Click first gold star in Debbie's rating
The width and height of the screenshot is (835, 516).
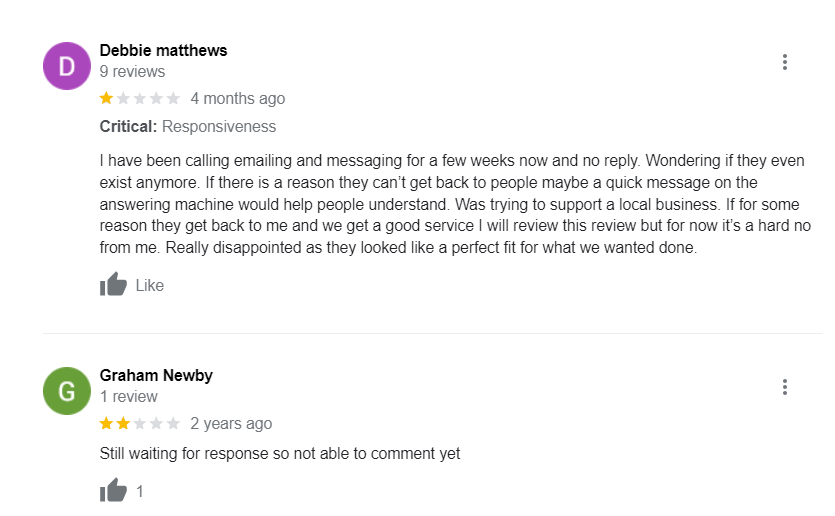point(106,98)
